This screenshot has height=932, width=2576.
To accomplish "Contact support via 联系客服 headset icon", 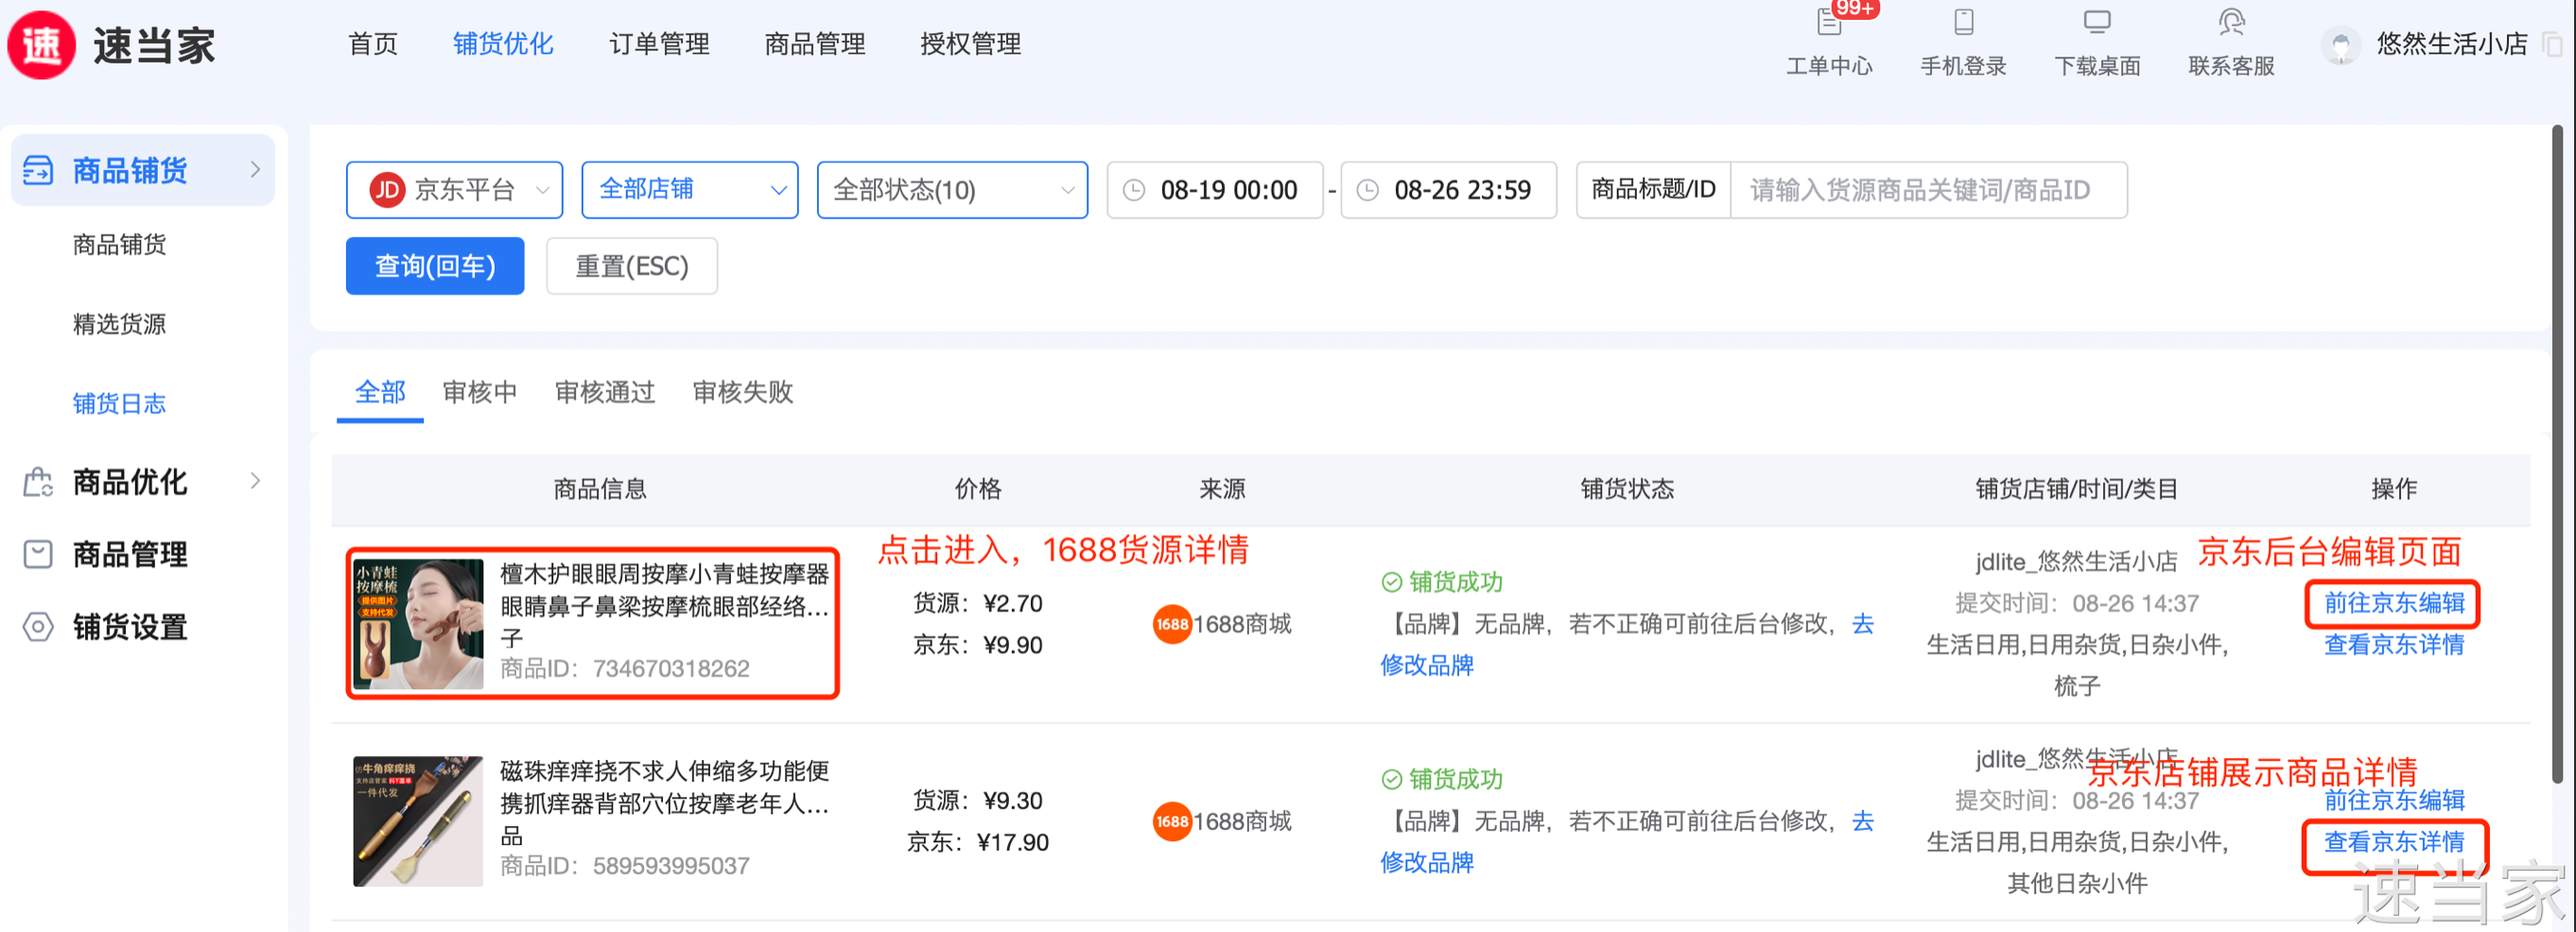I will tap(2231, 22).
